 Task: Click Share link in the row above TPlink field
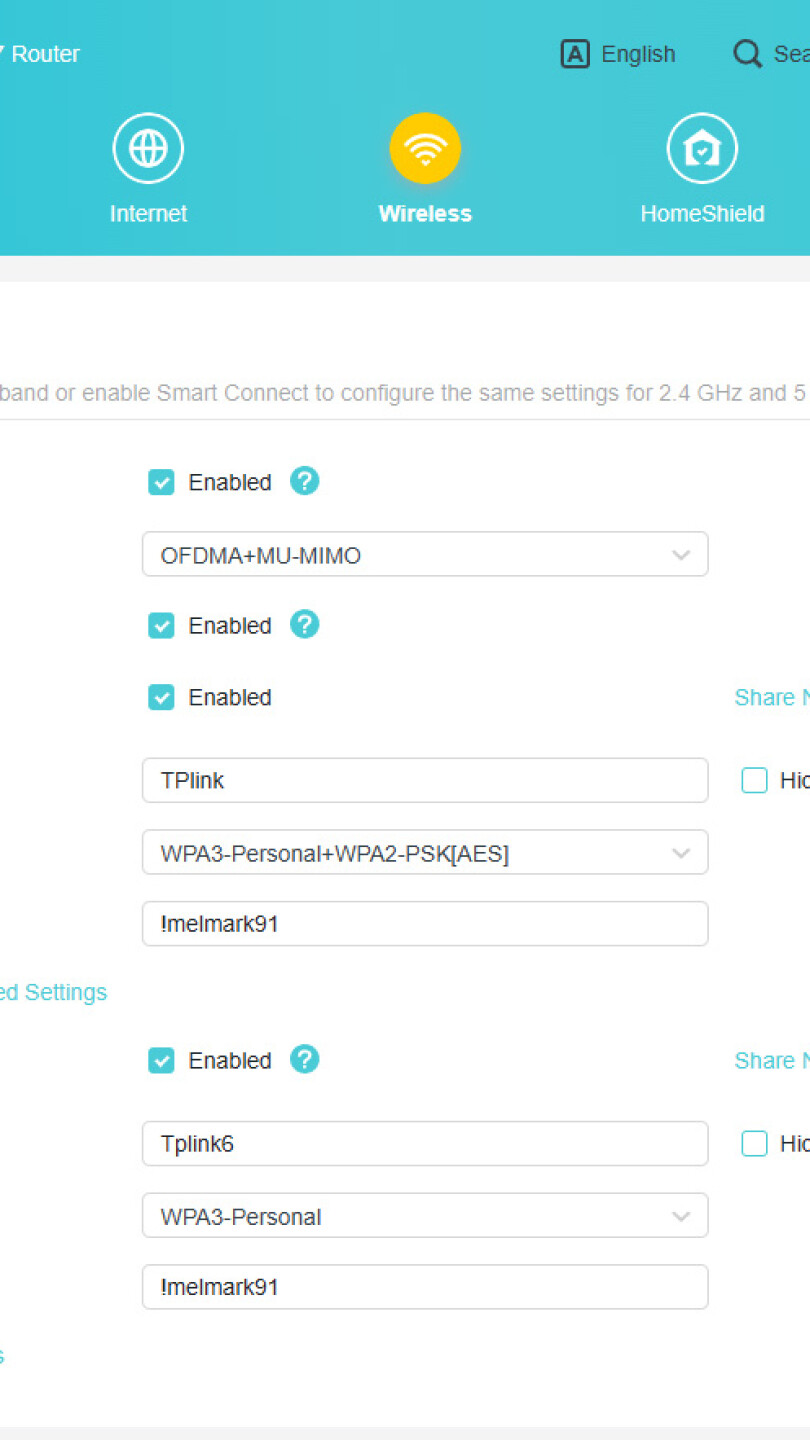[x=771, y=697]
